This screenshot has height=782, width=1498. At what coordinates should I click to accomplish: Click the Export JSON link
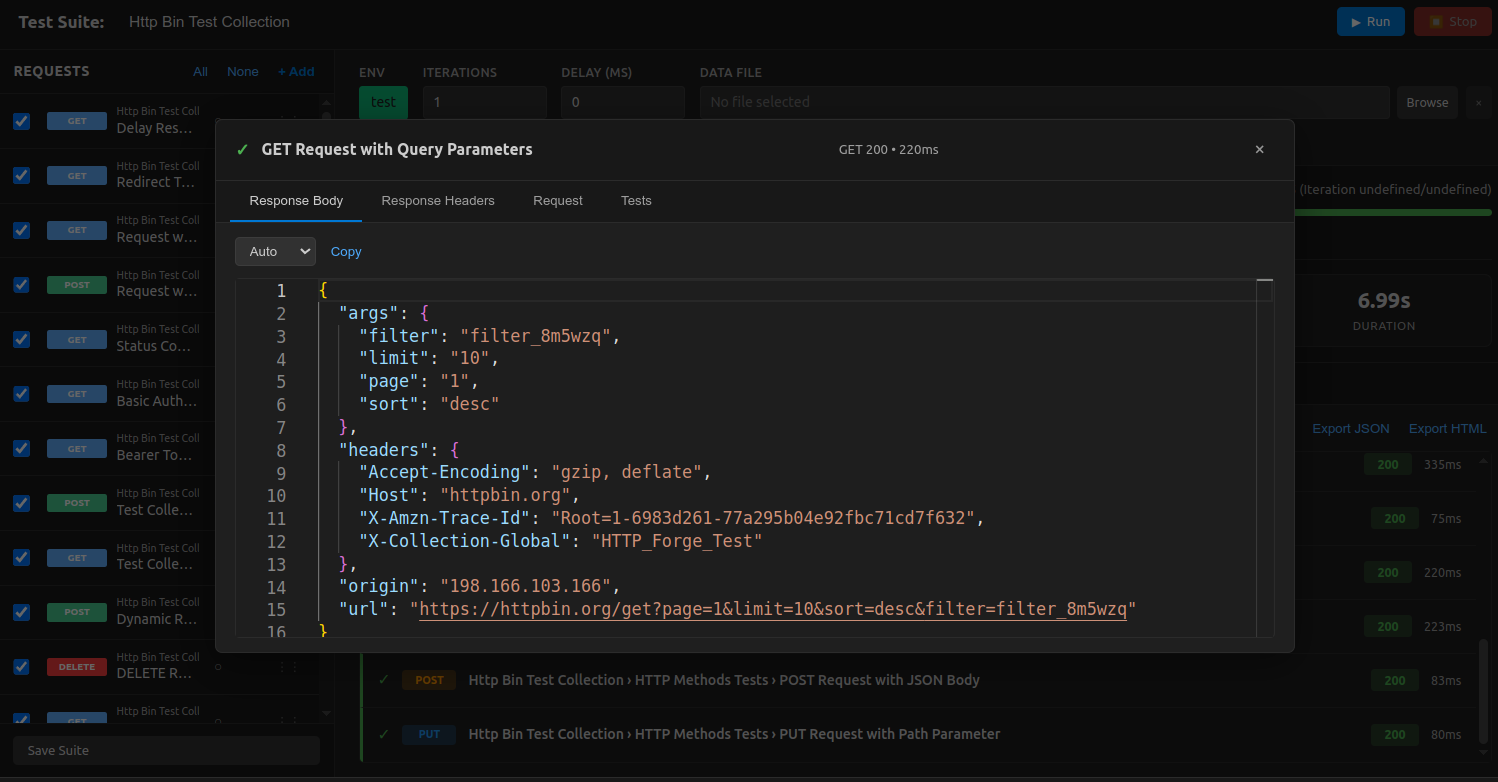click(1351, 428)
